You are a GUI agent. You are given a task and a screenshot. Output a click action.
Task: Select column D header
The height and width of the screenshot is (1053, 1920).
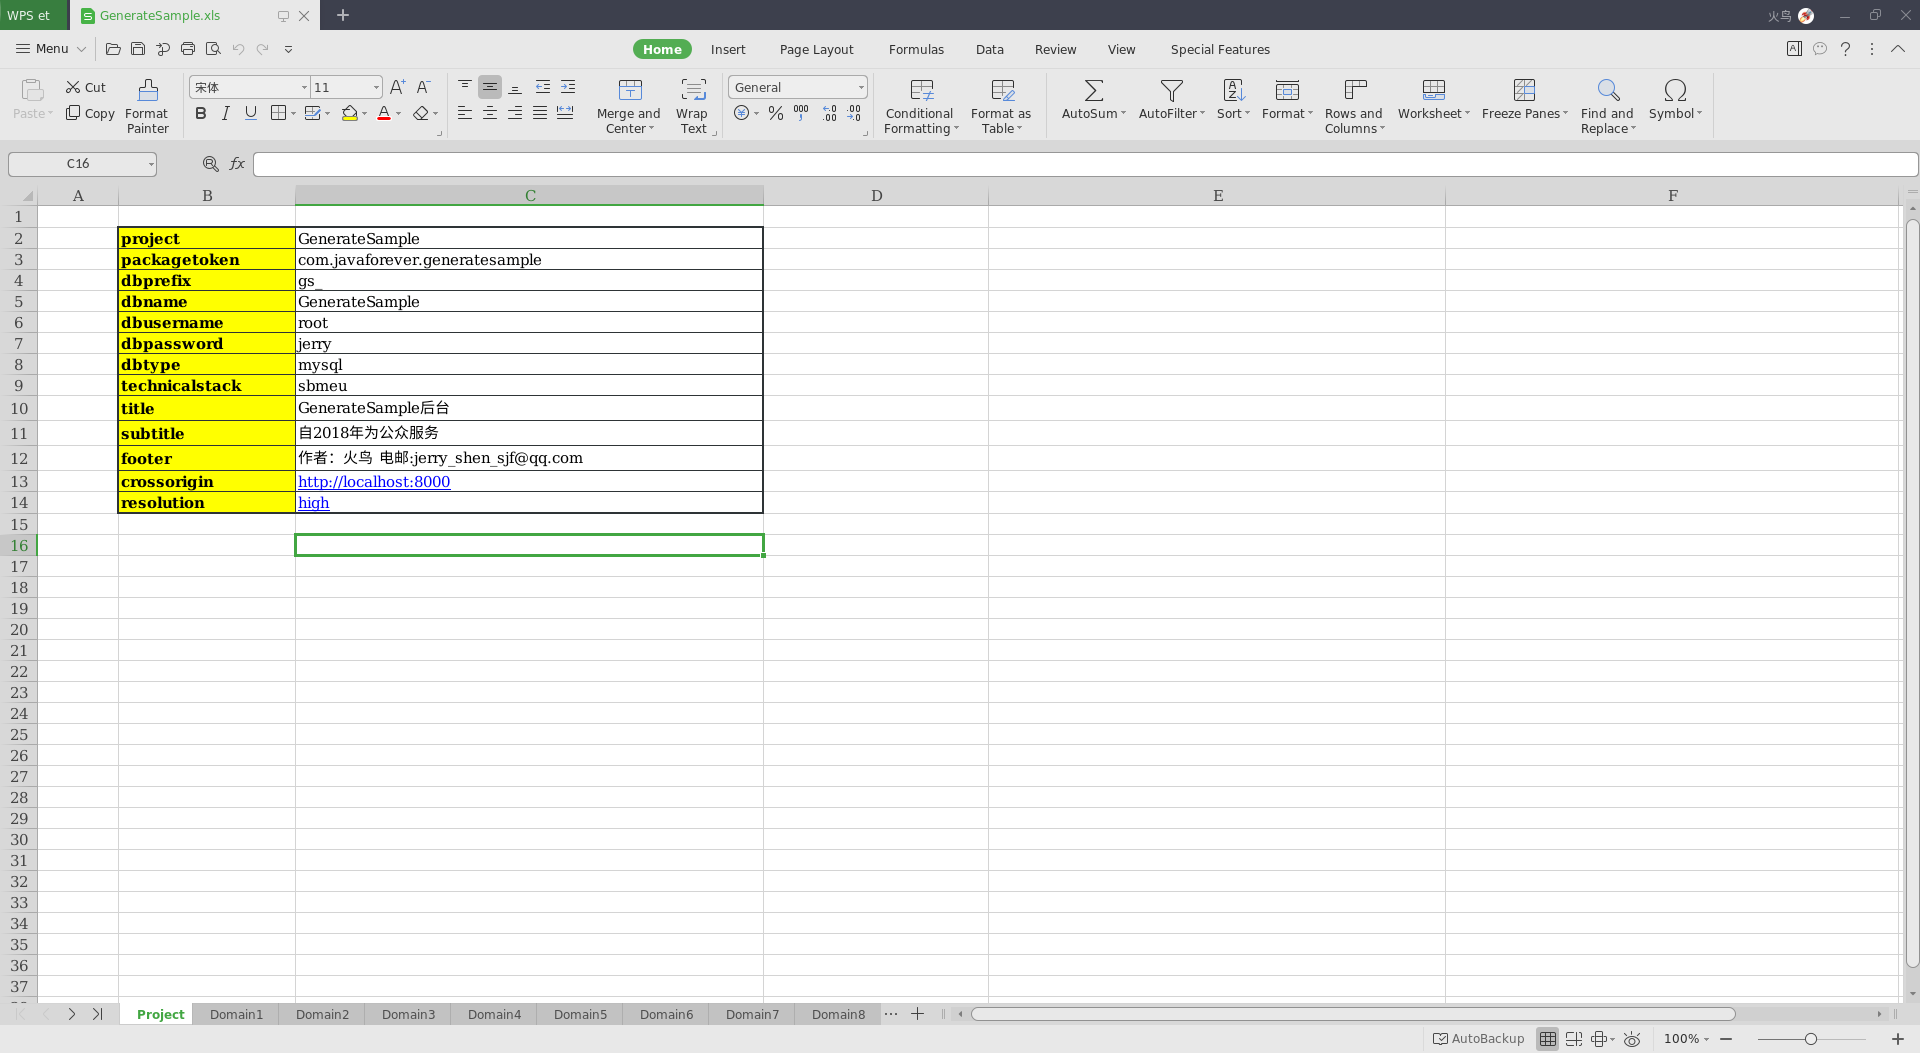876,196
